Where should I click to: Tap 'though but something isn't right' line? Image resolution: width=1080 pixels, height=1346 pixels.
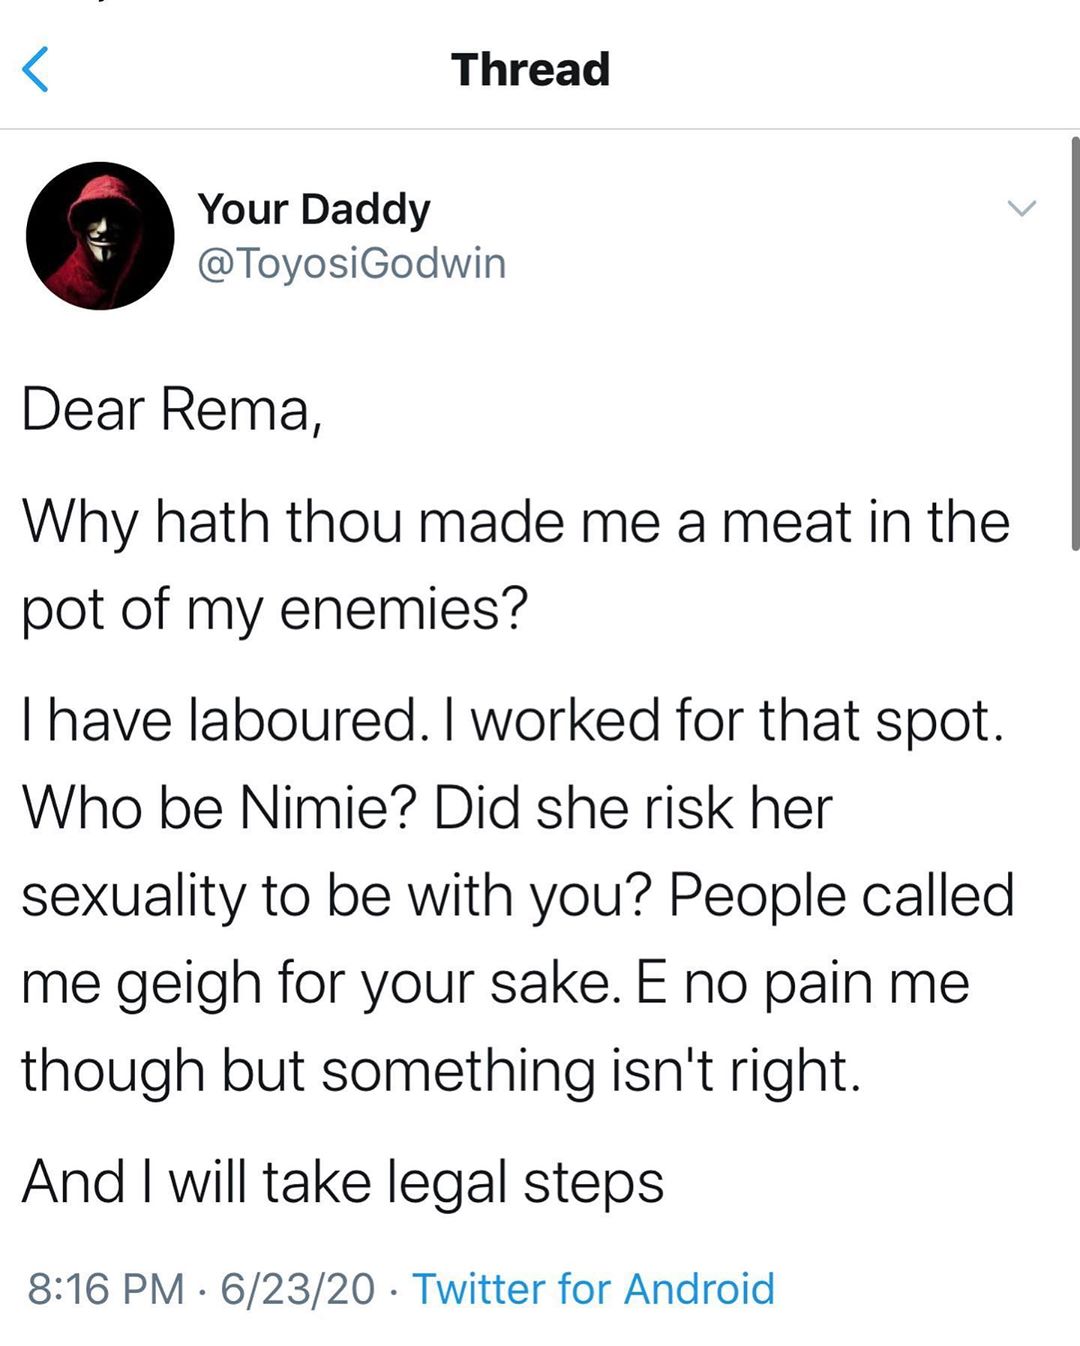point(441,1070)
